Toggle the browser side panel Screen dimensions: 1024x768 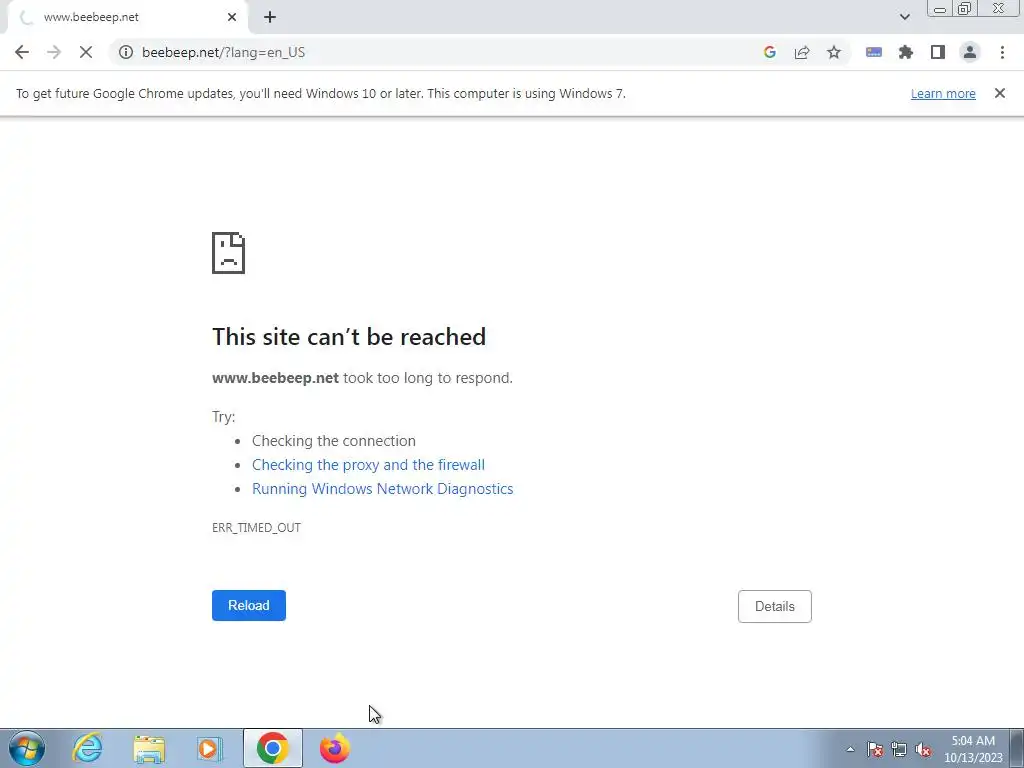click(938, 52)
